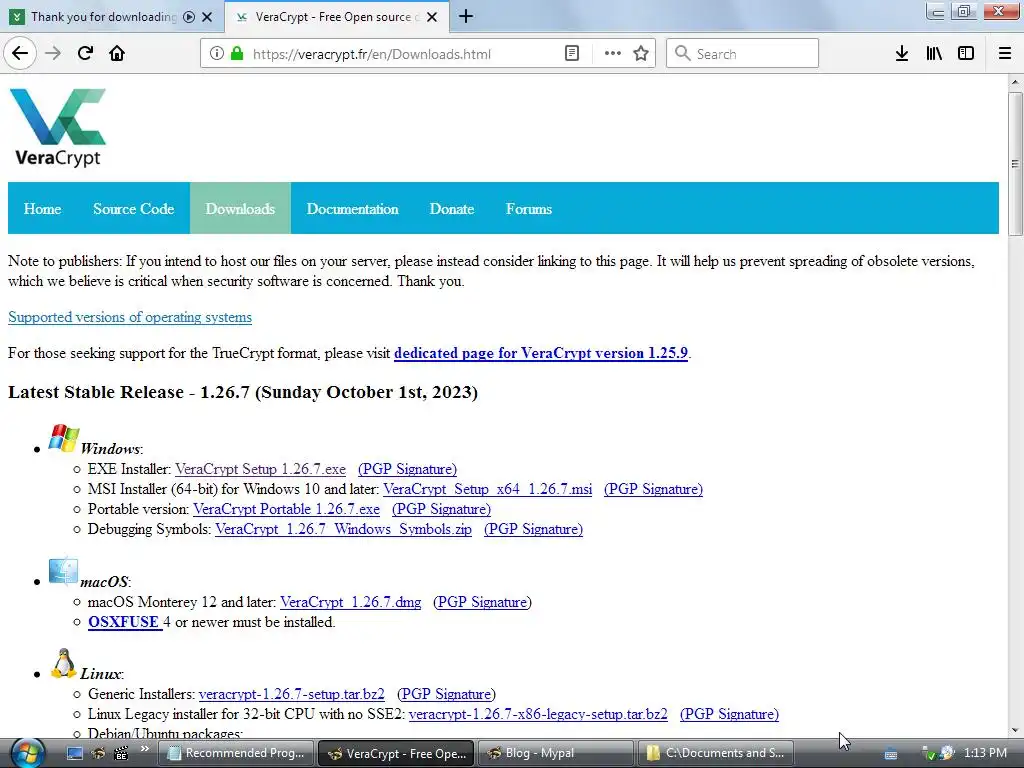
Task: Download VeraCrypt Setup 1.26.7.exe
Action: pos(261,469)
